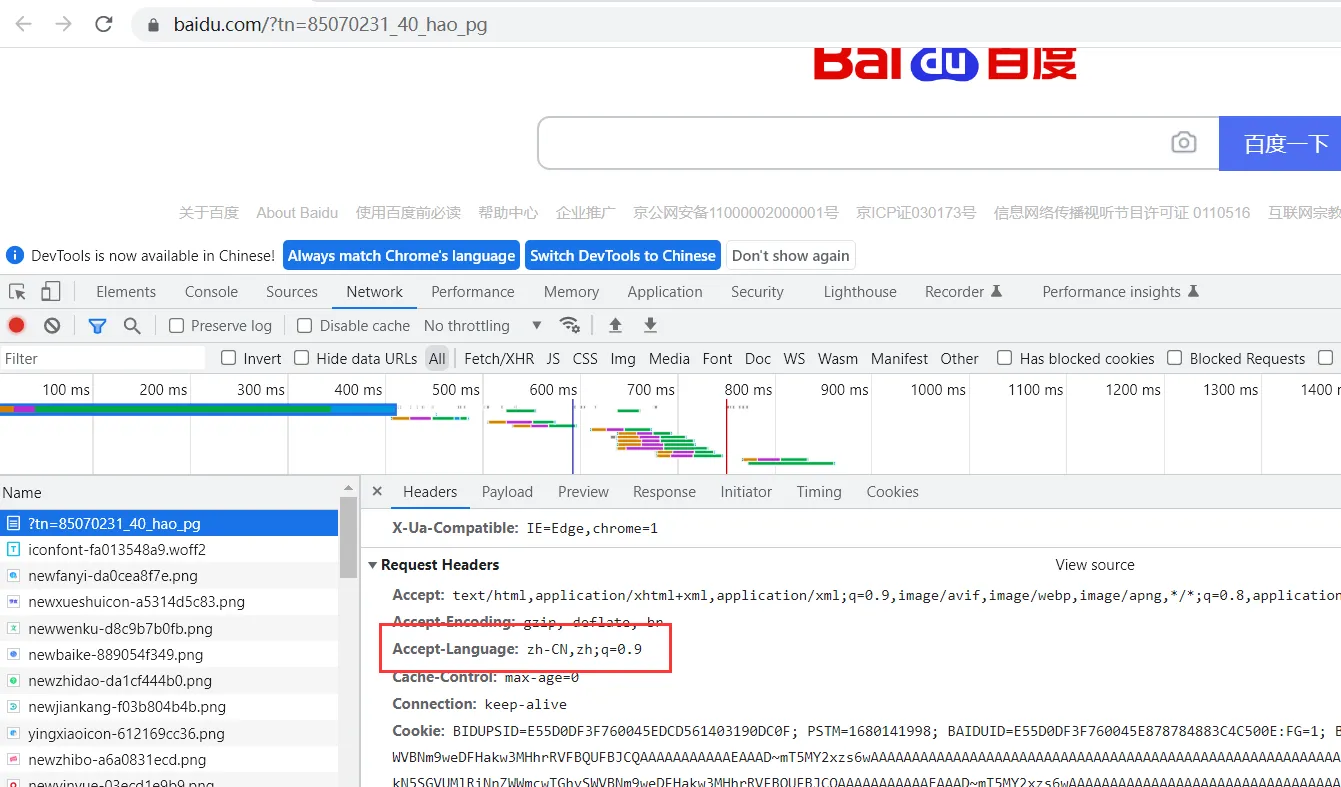1341x787 pixels.
Task: Open the Payload tab
Action: tap(507, 492)
